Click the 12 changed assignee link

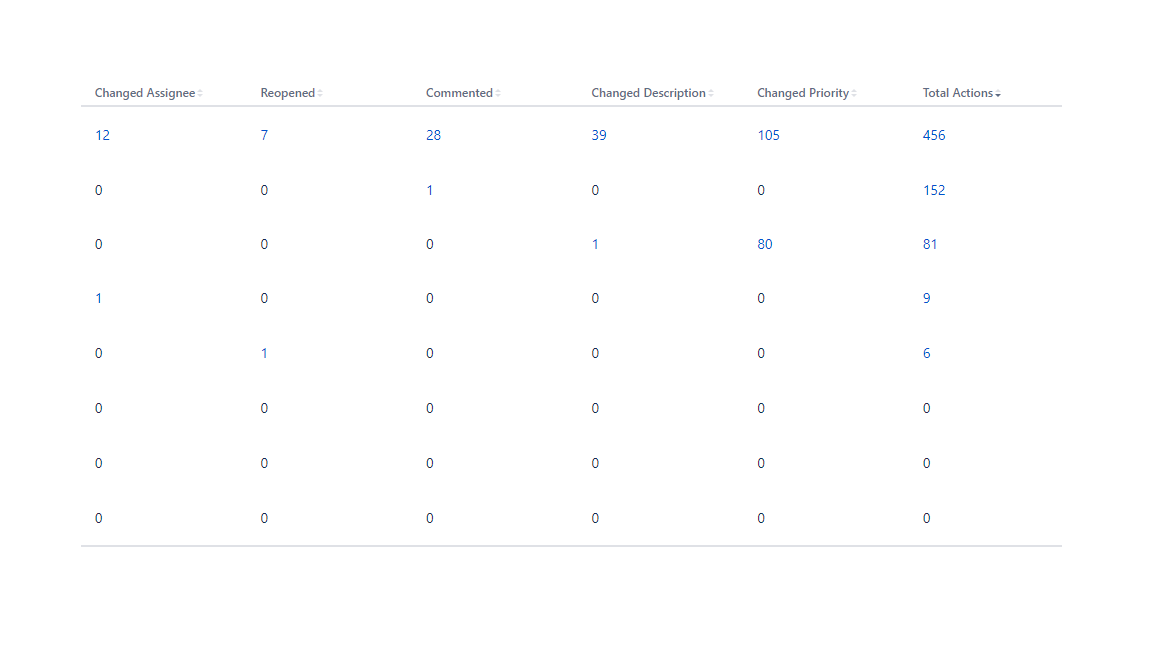(x=102, y=135)
